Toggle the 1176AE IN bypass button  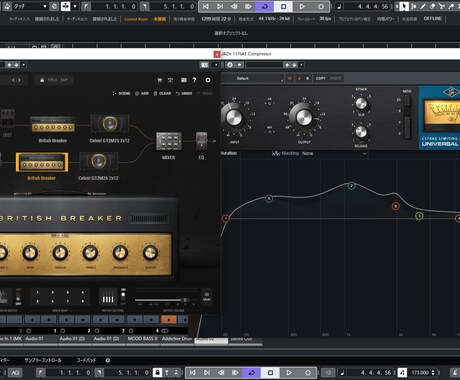(289, 78)
